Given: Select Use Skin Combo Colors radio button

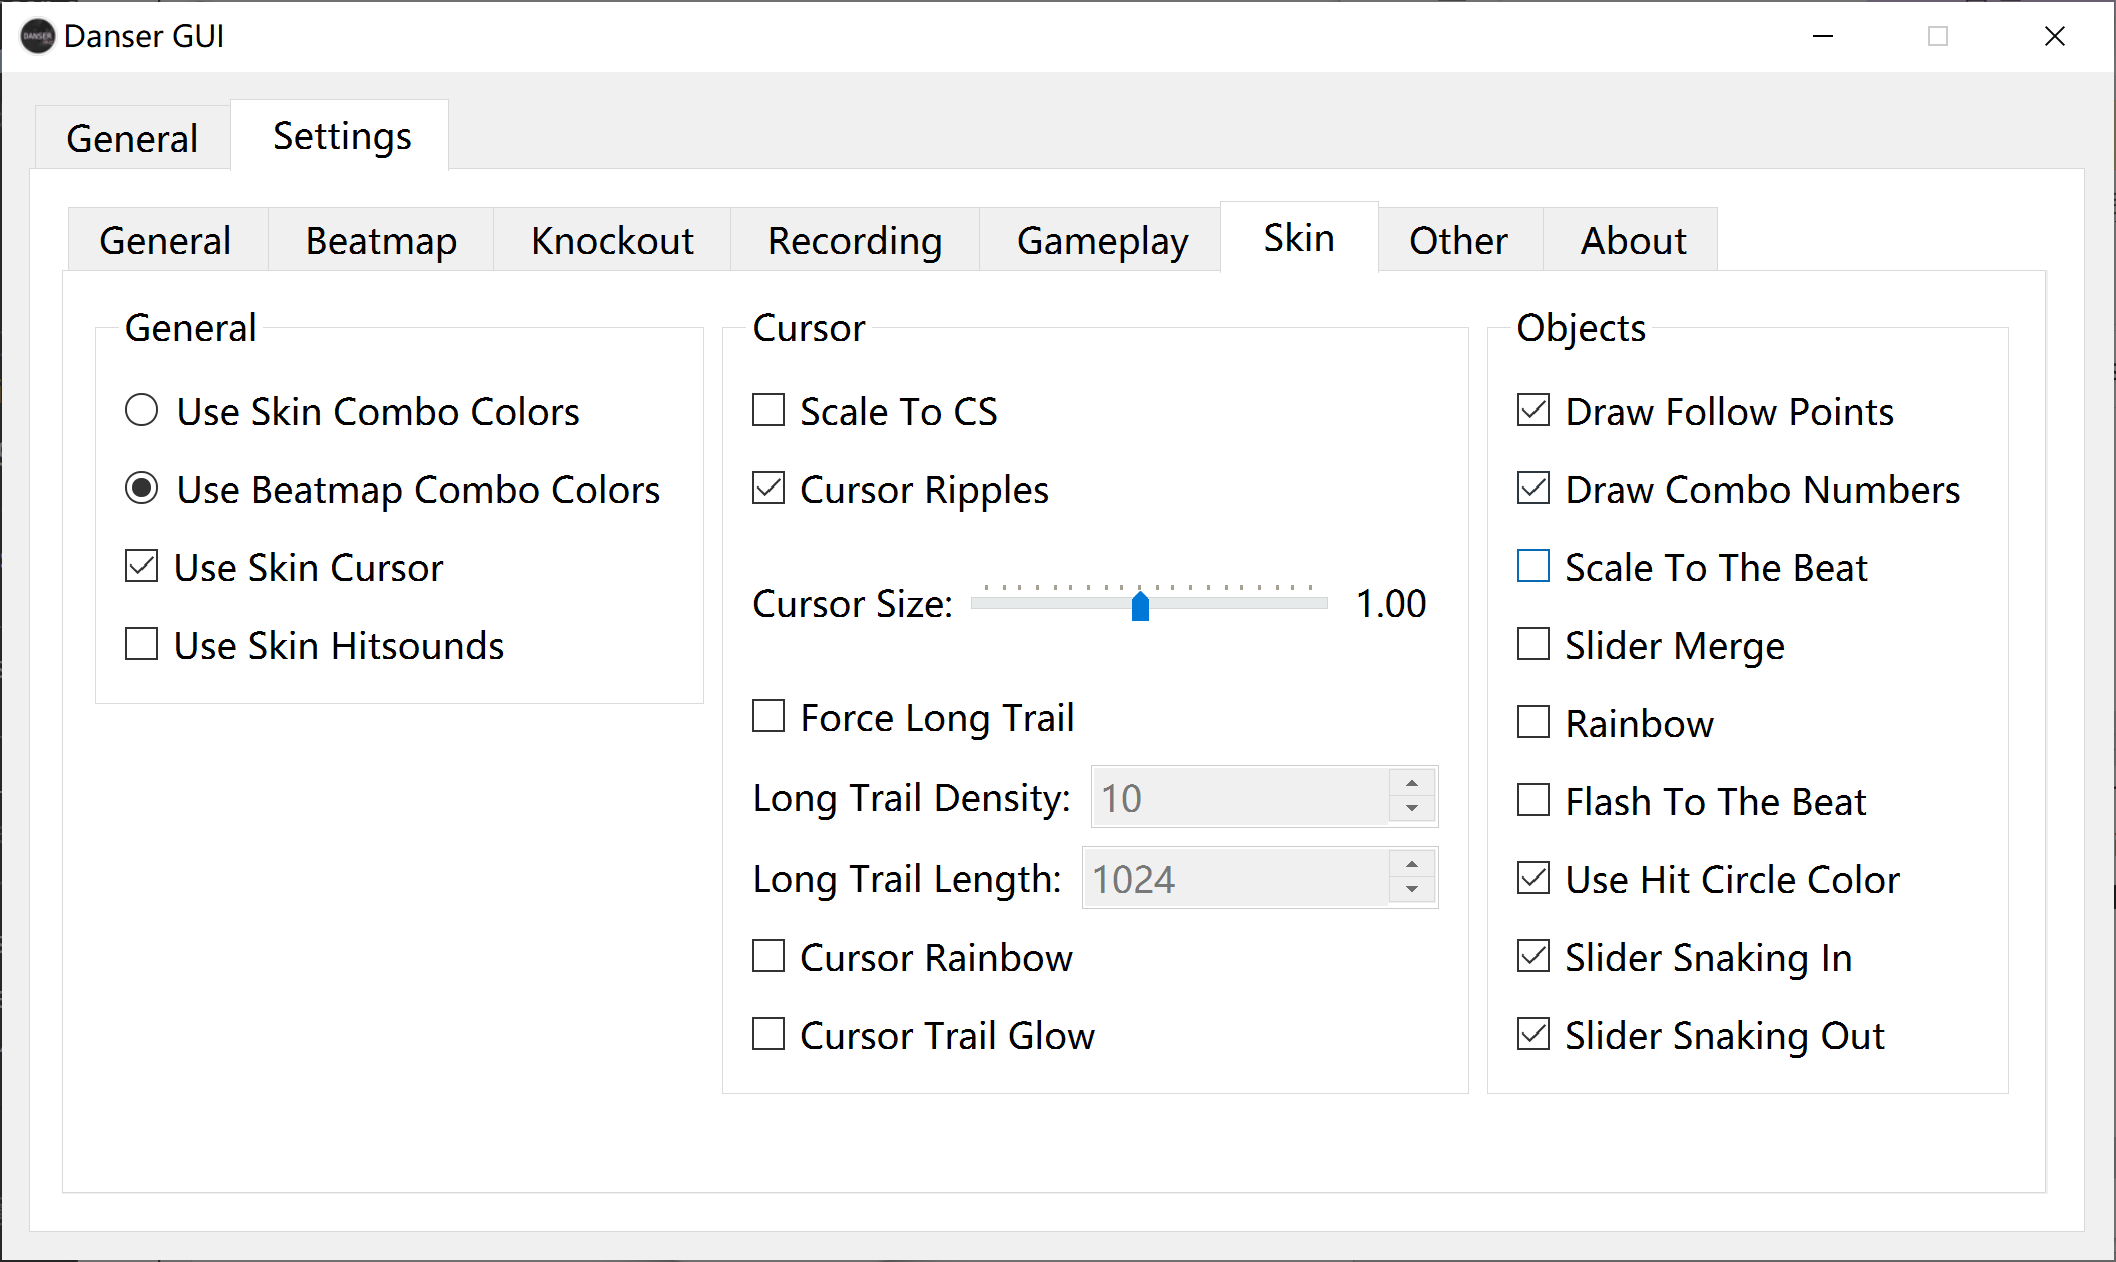Looking at the screenshot, I should pyautogui.click(x=141, y=409).
